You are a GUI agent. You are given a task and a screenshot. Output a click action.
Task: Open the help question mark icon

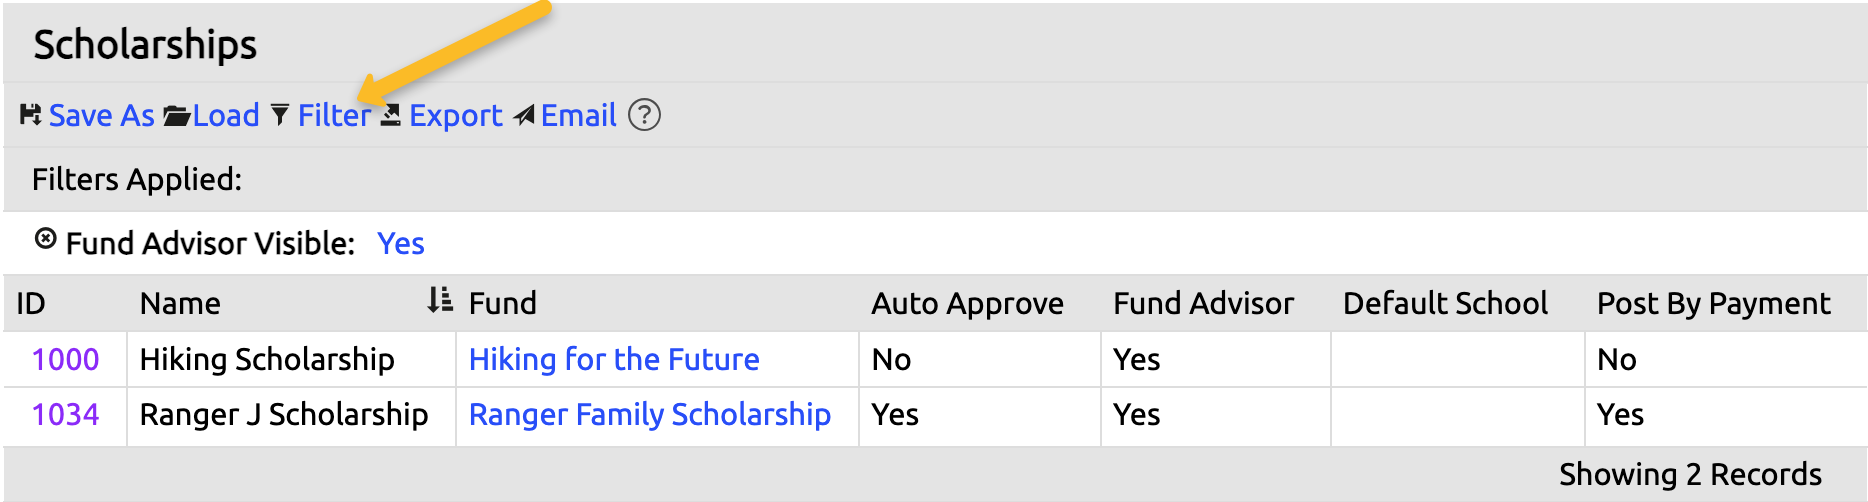point(644,116)
